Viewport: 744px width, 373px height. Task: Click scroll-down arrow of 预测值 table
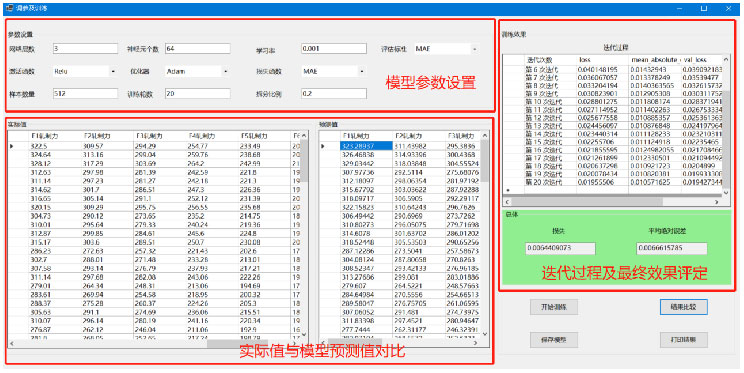tap(484, 334)
